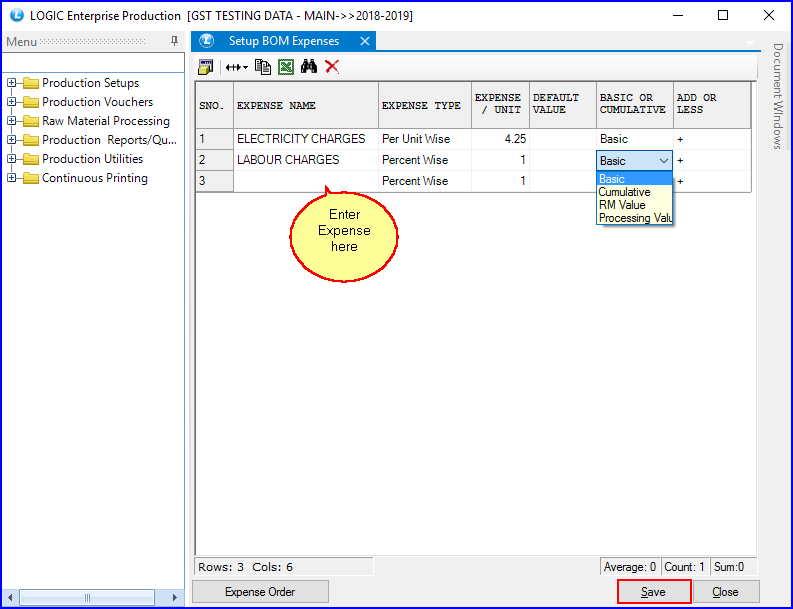Click the menu panel horizontal scrollbar thumb

pyautogui.click(x=87, y=597)
